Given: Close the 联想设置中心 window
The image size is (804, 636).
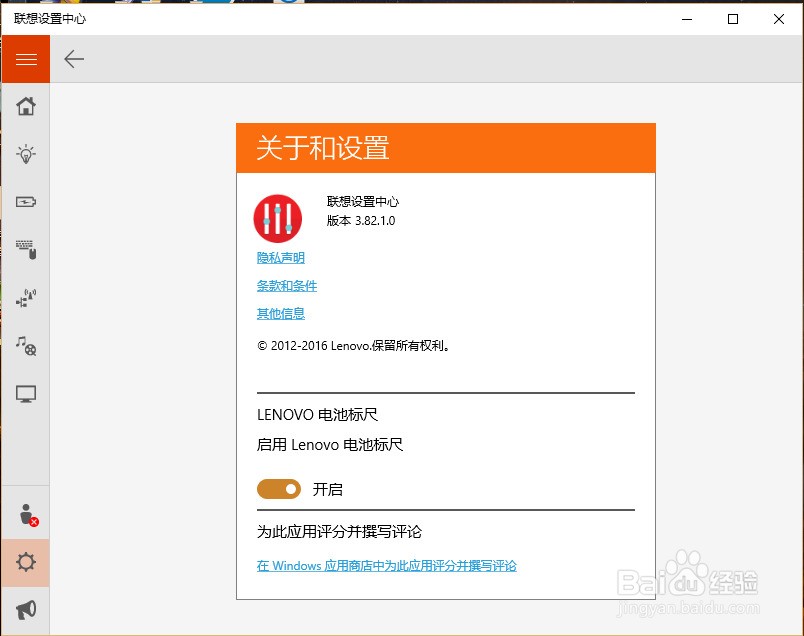Looking at the screenshot, I should [x=779, y=19].
